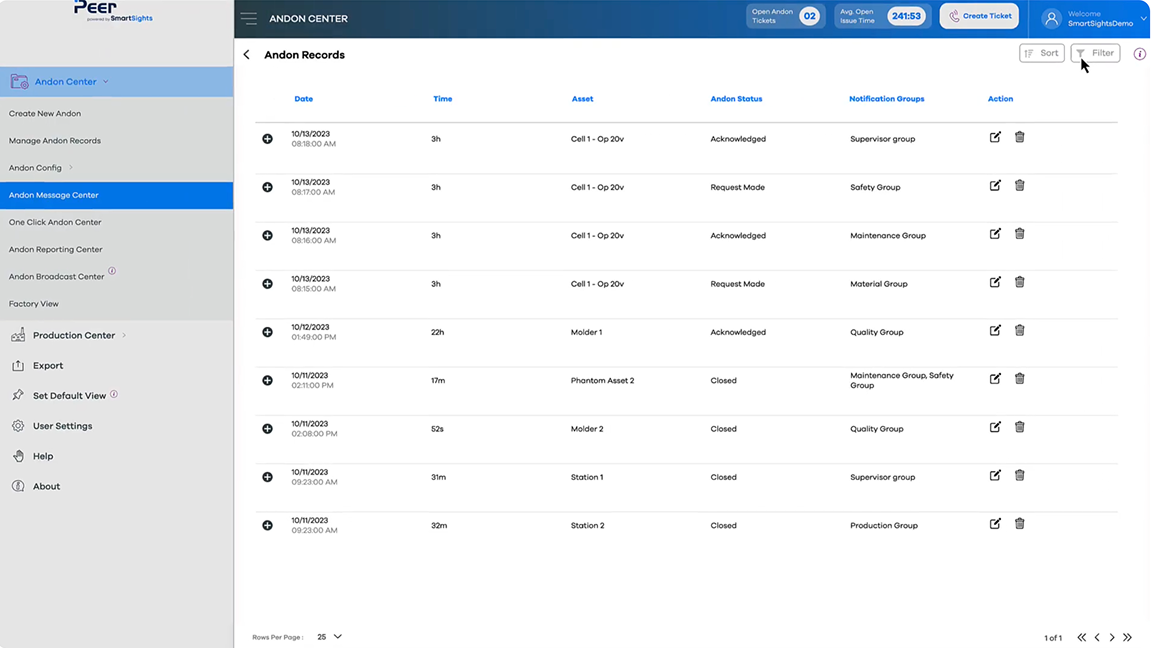Edit the Molder 1 record
This screenshot has width=1152, height=648.
point(995,331)
